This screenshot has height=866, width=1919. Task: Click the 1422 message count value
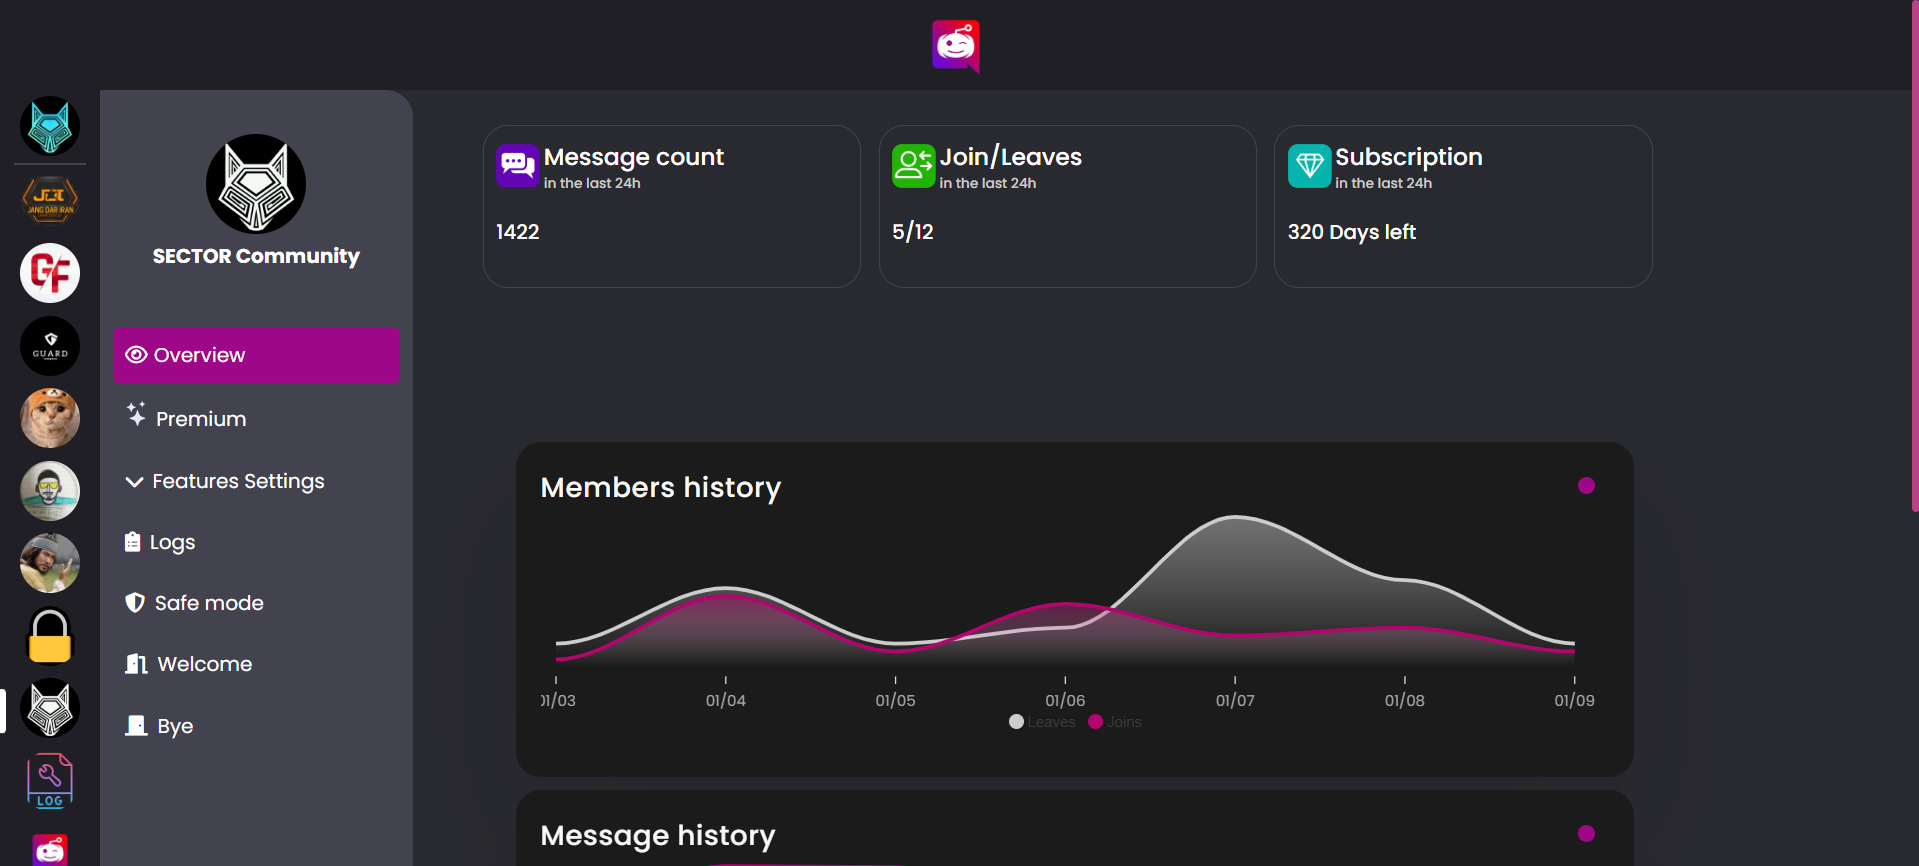tap(517, 232)
